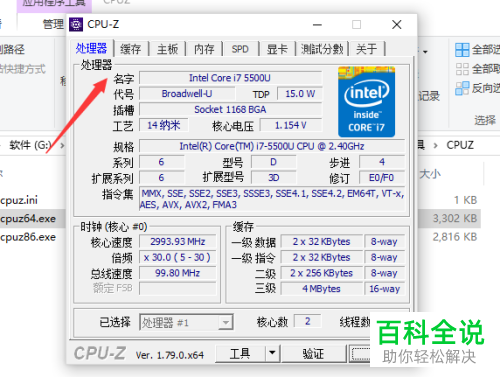Click the 管理 ribbon tab in Explorer
Image resolution: width=500 pixels, height=377 pixels.
coord(53,24)
